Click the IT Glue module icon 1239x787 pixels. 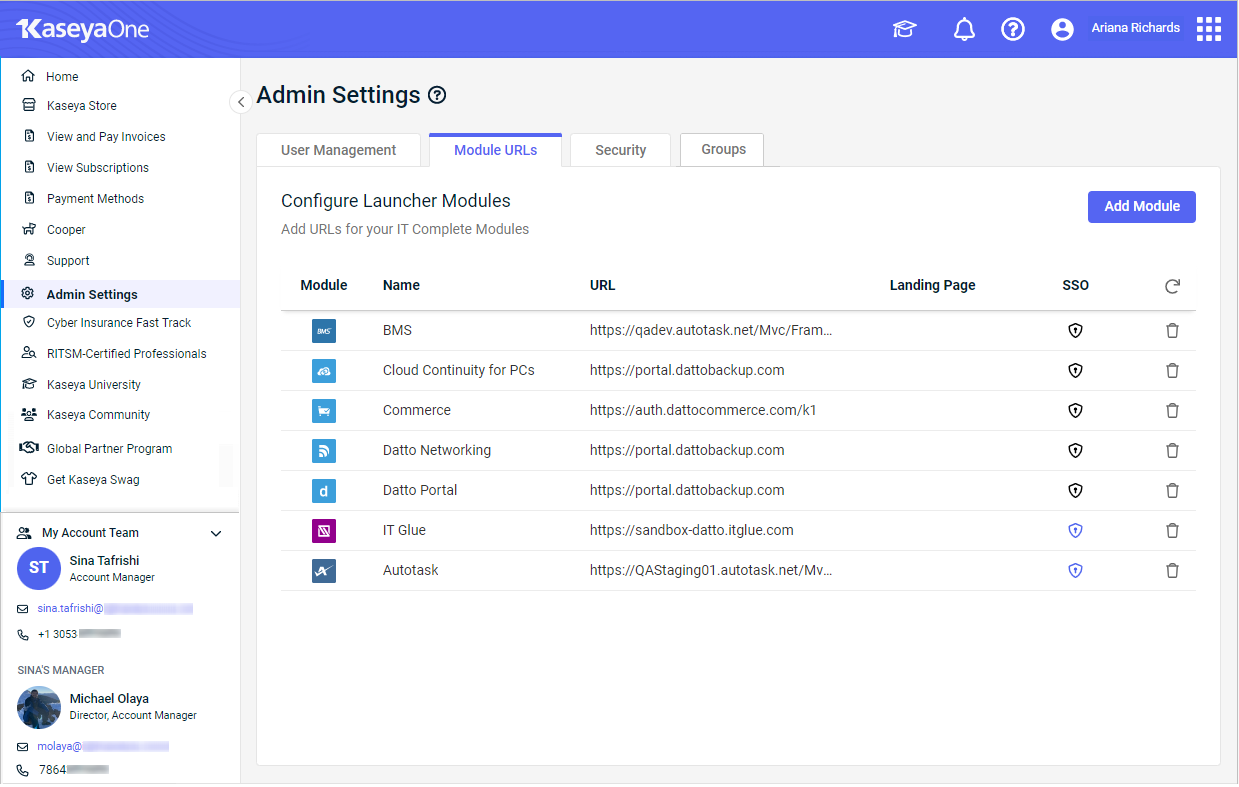tap(323, 530)
